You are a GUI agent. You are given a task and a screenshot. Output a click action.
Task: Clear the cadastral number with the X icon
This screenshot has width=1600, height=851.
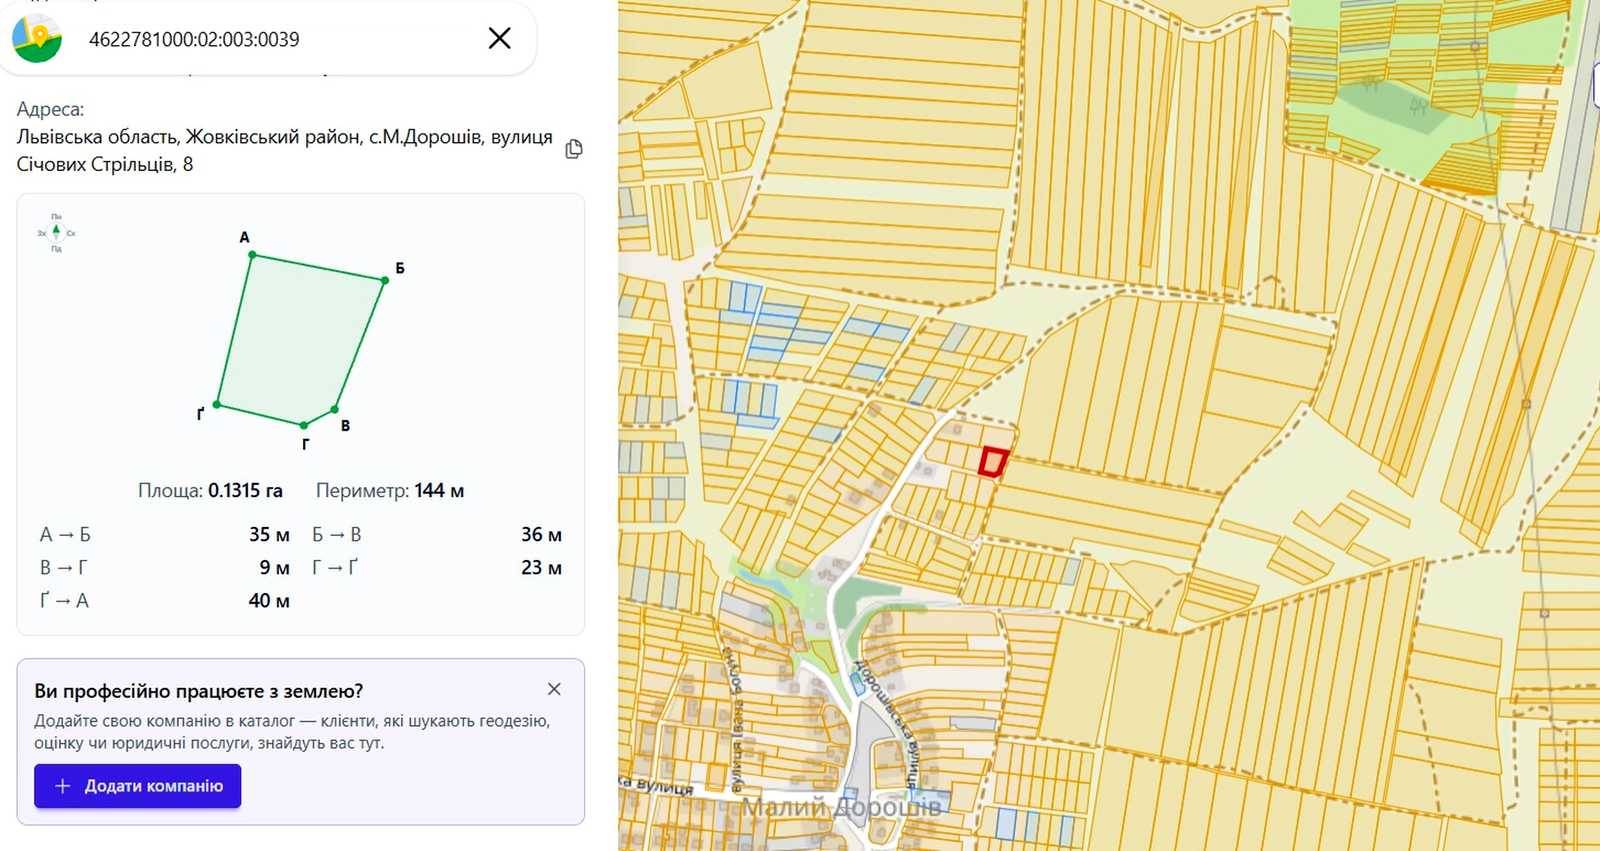[x=499, y=39]
